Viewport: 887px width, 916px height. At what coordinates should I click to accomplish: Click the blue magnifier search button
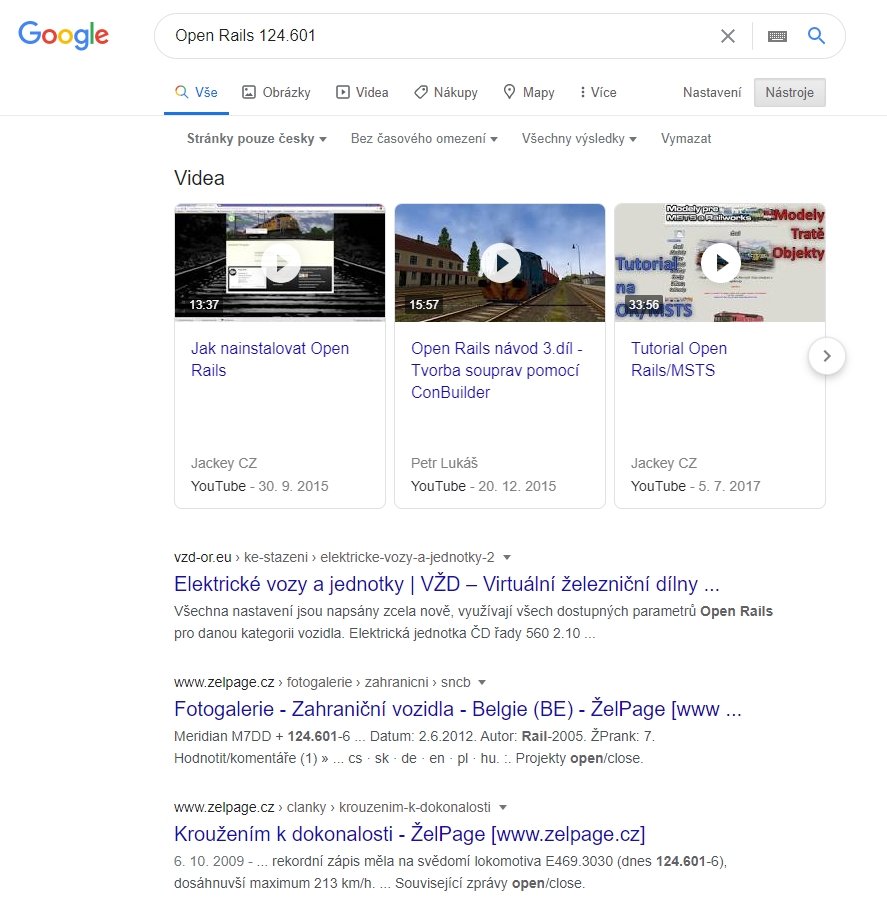[x=816, y=36]
